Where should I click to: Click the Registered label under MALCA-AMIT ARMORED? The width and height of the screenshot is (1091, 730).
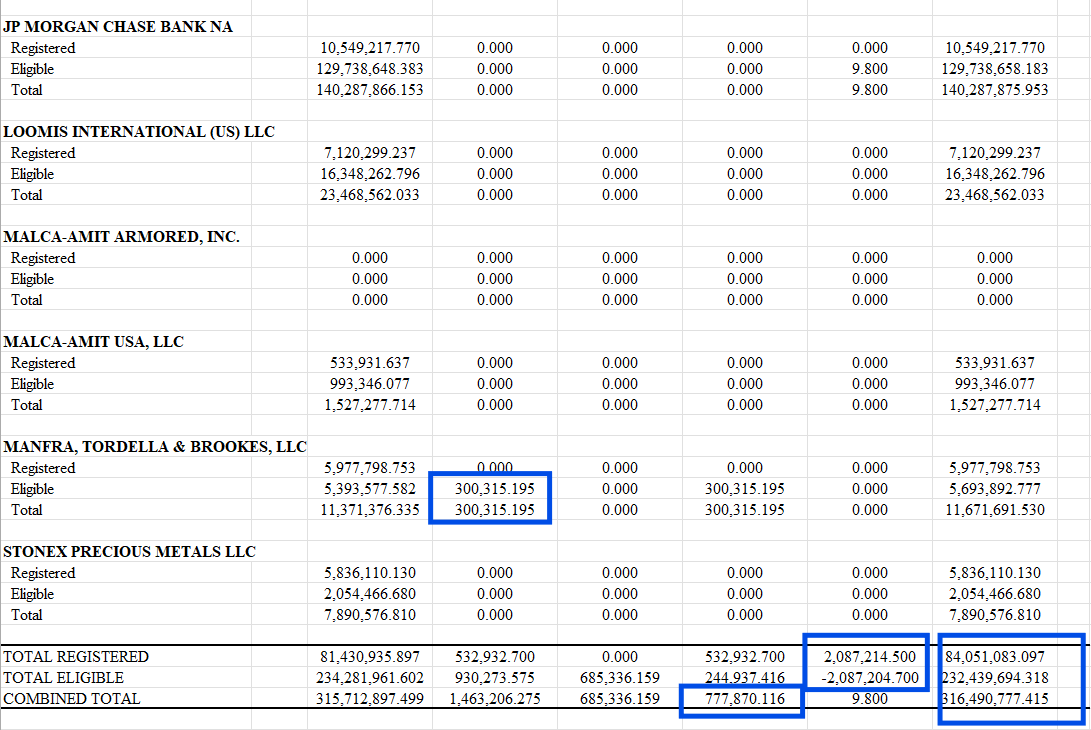42,258
